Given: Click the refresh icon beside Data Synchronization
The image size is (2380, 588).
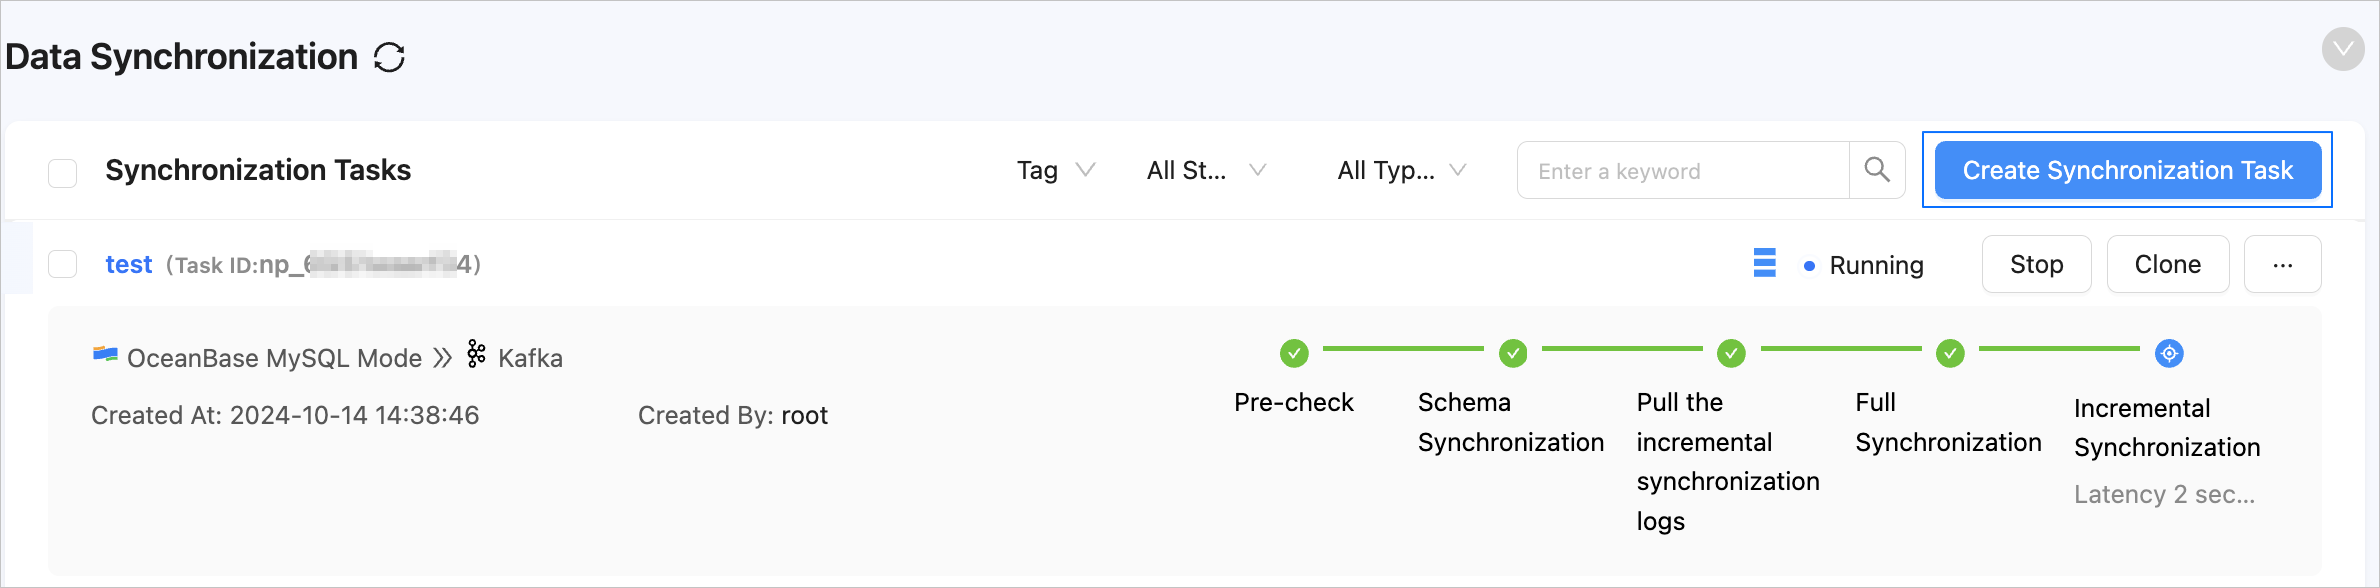Looking at the screenshot, I should coord(389,58).
